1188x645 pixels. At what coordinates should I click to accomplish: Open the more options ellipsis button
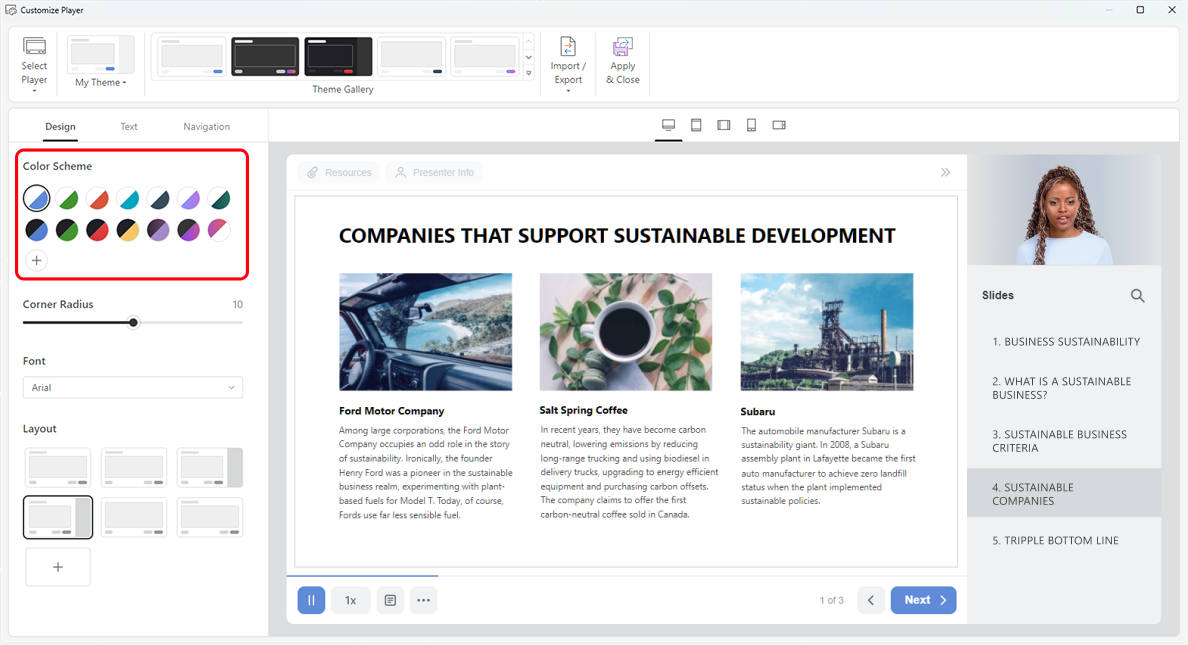(423, 600)
